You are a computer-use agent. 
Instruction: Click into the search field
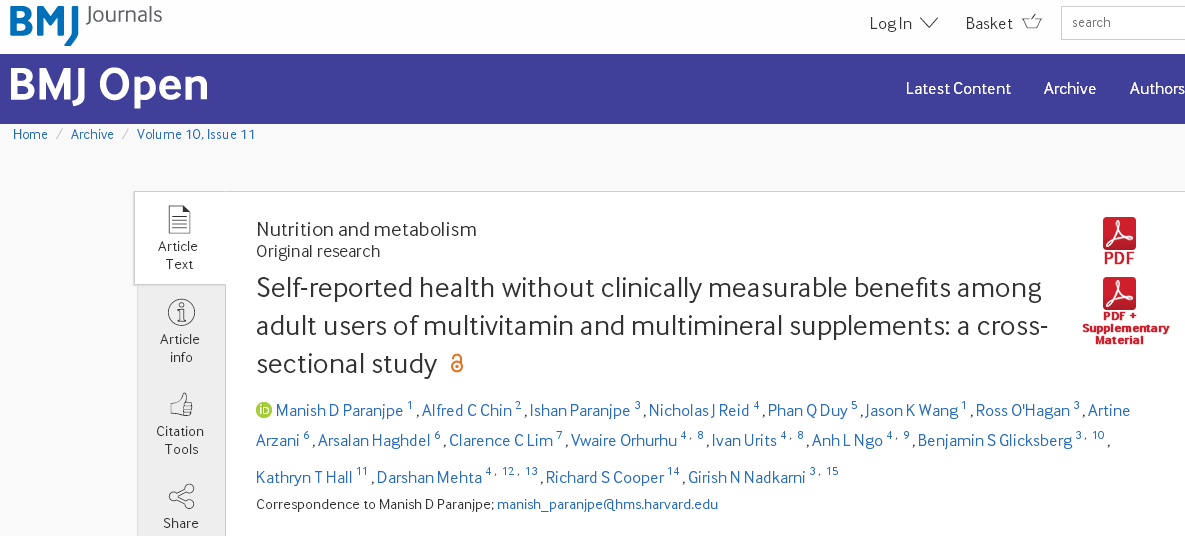click(x=1123, y=23)
